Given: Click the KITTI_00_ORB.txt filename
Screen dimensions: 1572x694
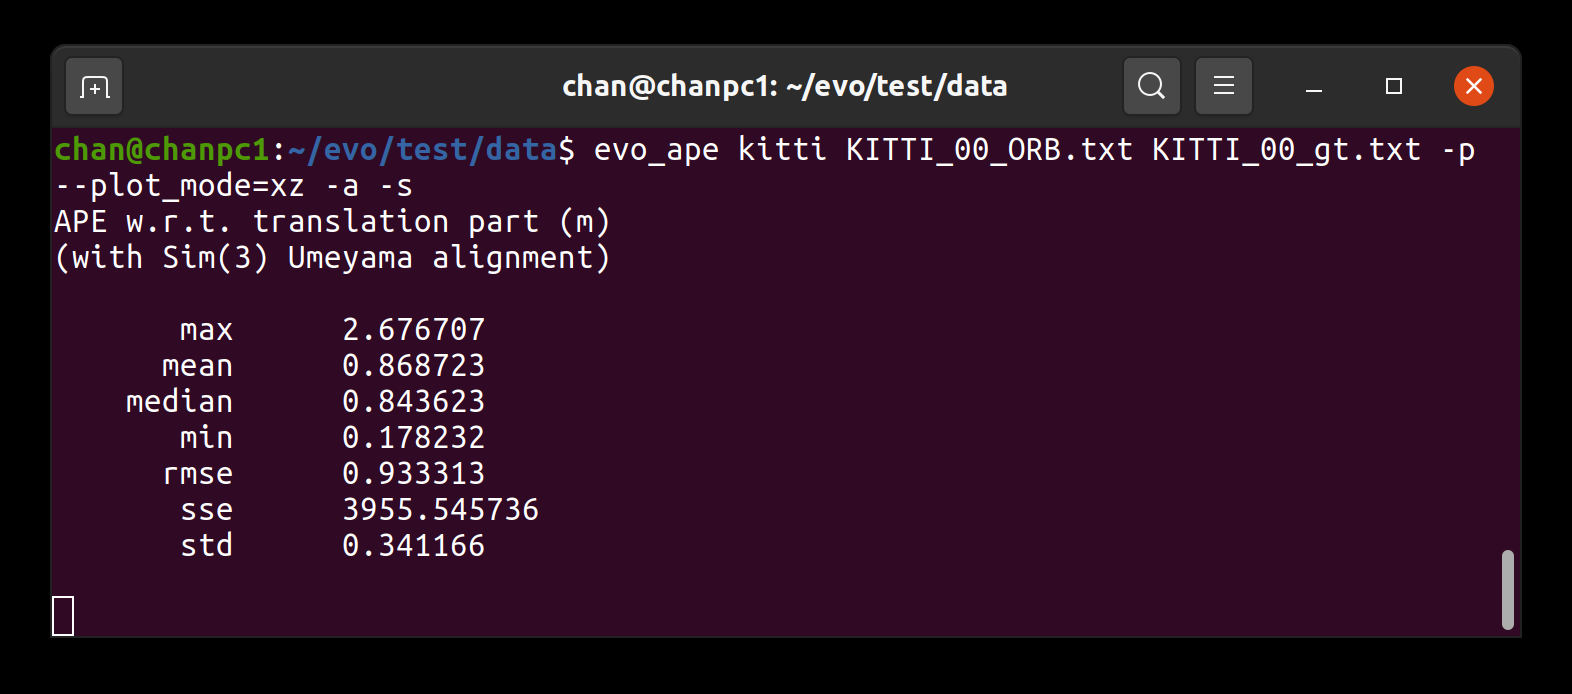Looking at the screenshot, I should coord(989,150).
